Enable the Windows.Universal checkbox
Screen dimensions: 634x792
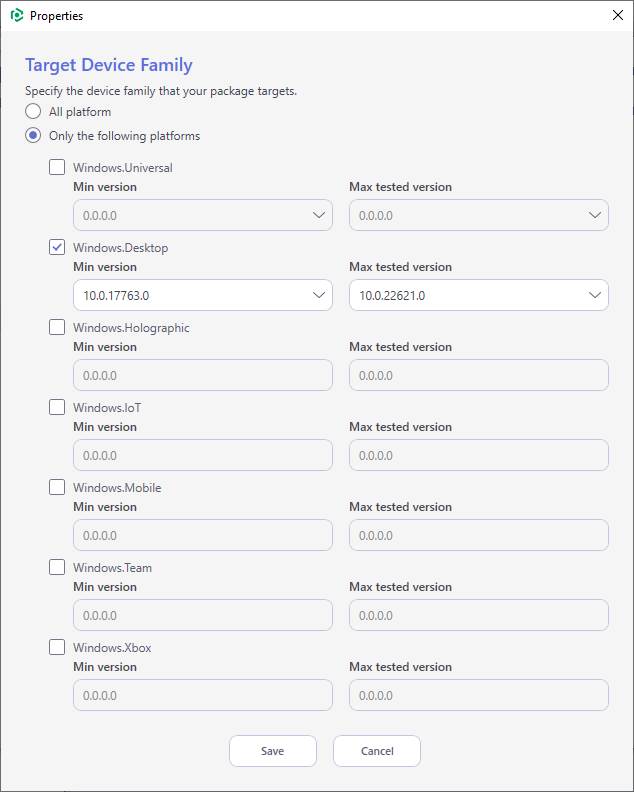(x=57, y=167)
